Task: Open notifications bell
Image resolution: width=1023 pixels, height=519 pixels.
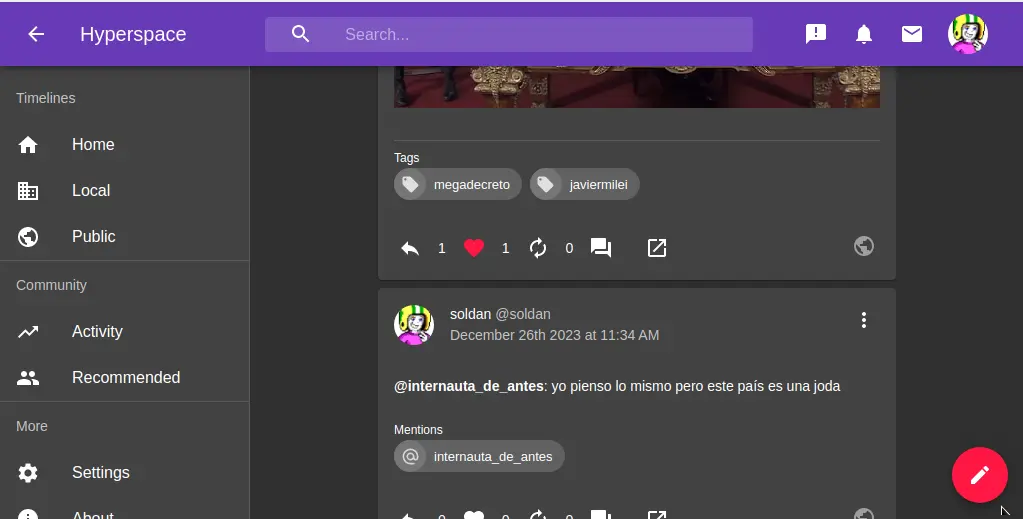Action: pos(864,34)
